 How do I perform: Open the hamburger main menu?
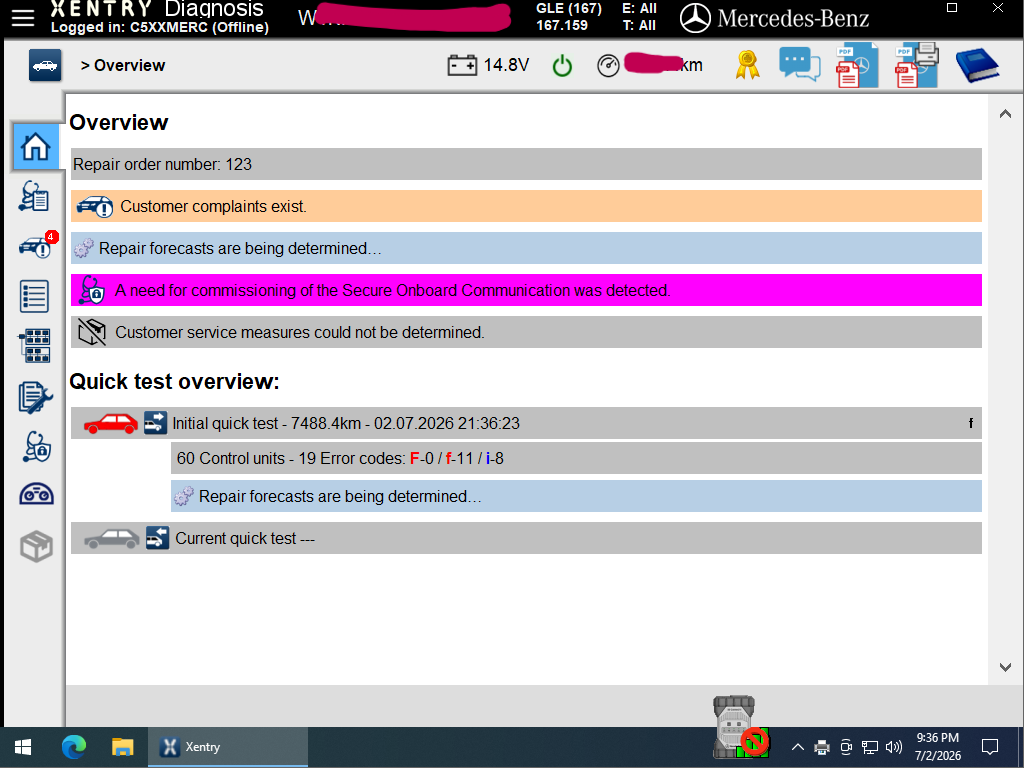[x=23, y=18]
